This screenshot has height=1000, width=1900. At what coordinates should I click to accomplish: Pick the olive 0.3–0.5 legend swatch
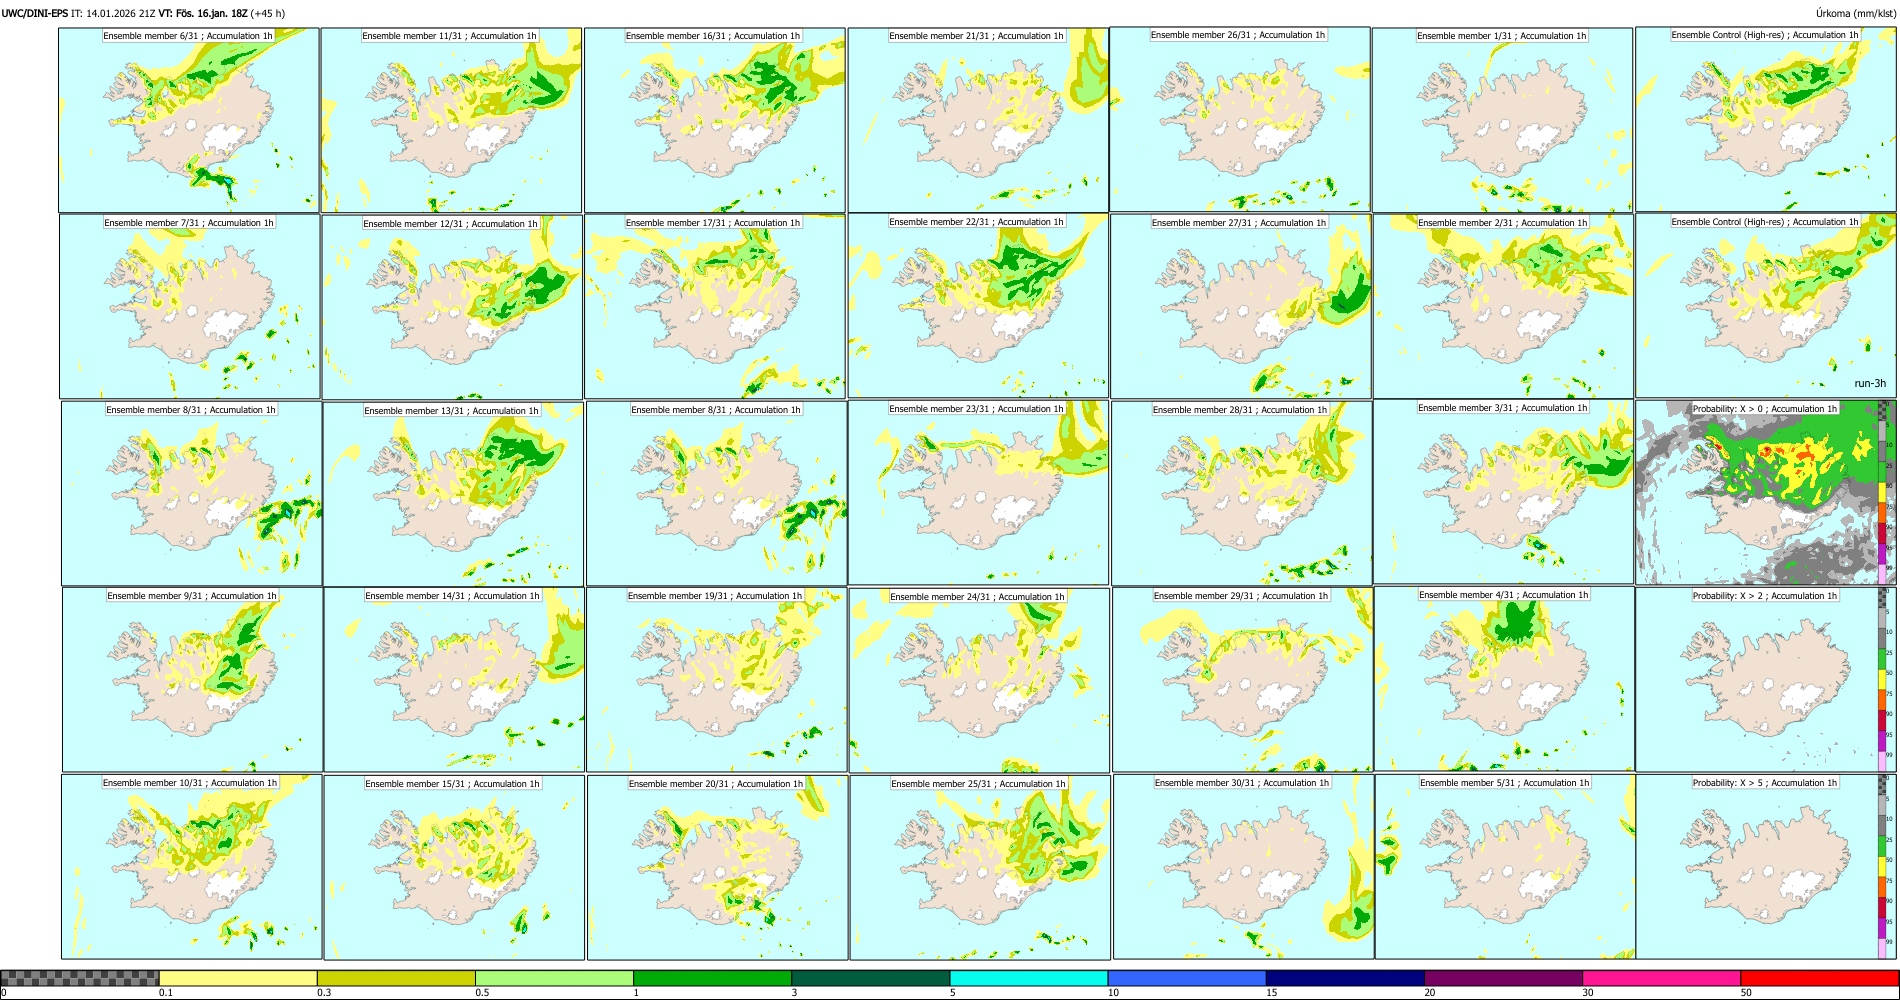tap(396, 978)
